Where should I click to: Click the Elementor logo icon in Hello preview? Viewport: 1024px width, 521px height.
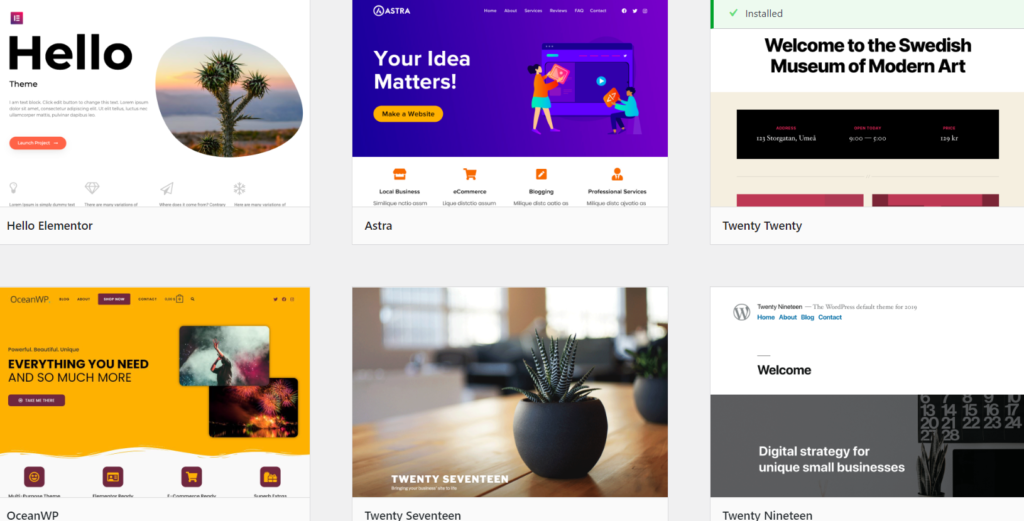pyautogui.click(x=17, y=18)
